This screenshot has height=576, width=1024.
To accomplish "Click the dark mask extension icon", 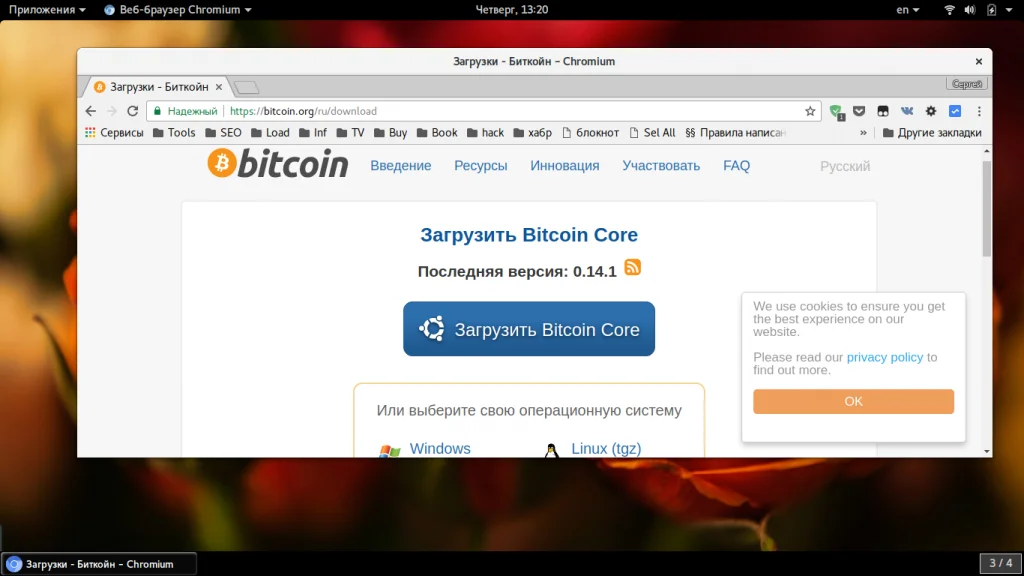I will pyautogui.click(x=883, y=111).
